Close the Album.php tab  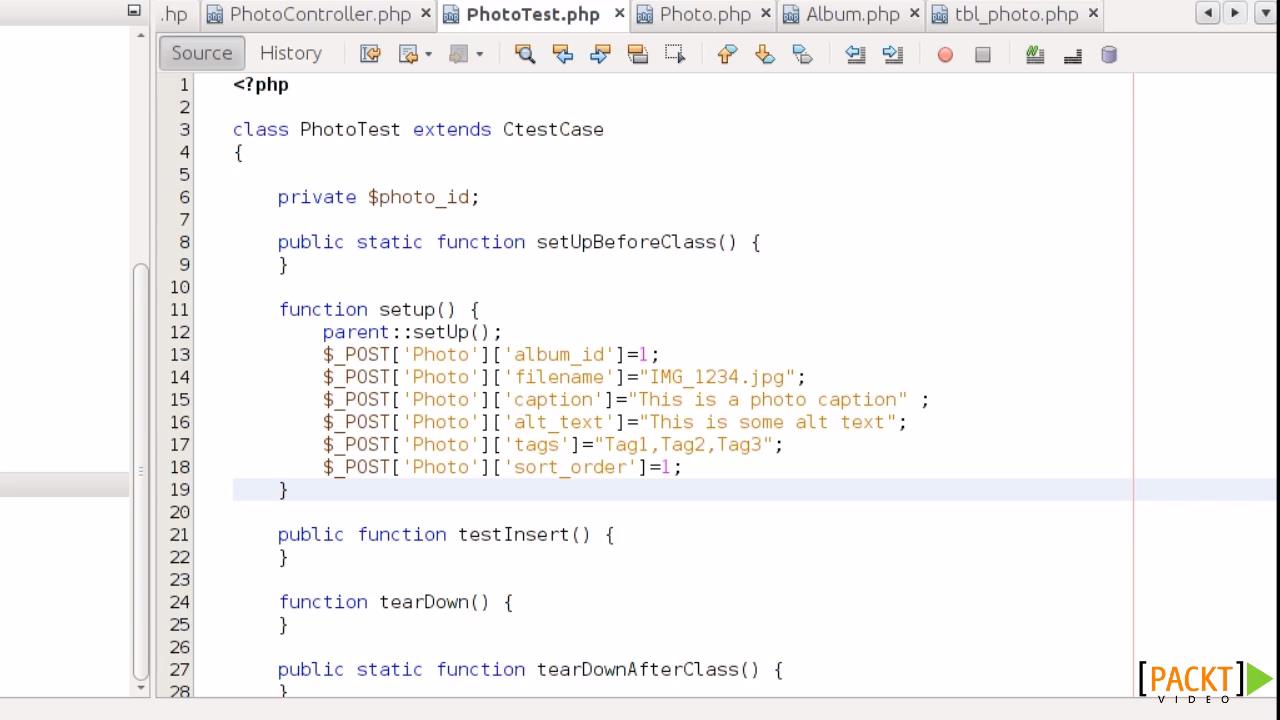(x=914, y=14)
